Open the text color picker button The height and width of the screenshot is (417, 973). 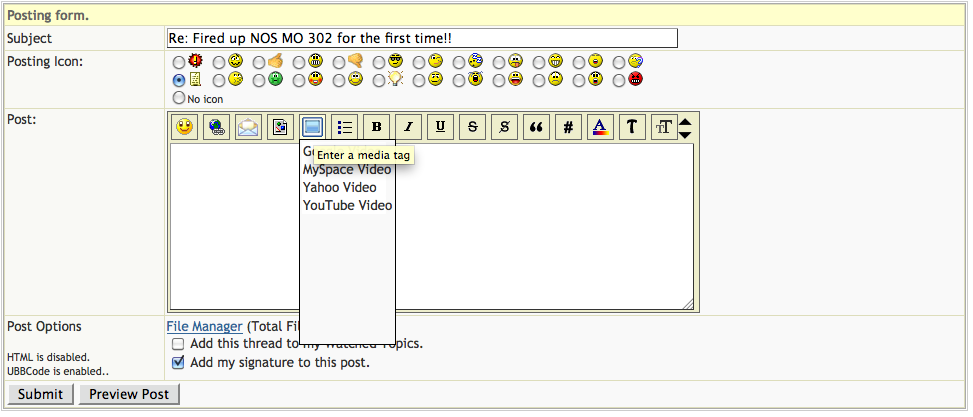pyautogui.click(x=600, y=127)
